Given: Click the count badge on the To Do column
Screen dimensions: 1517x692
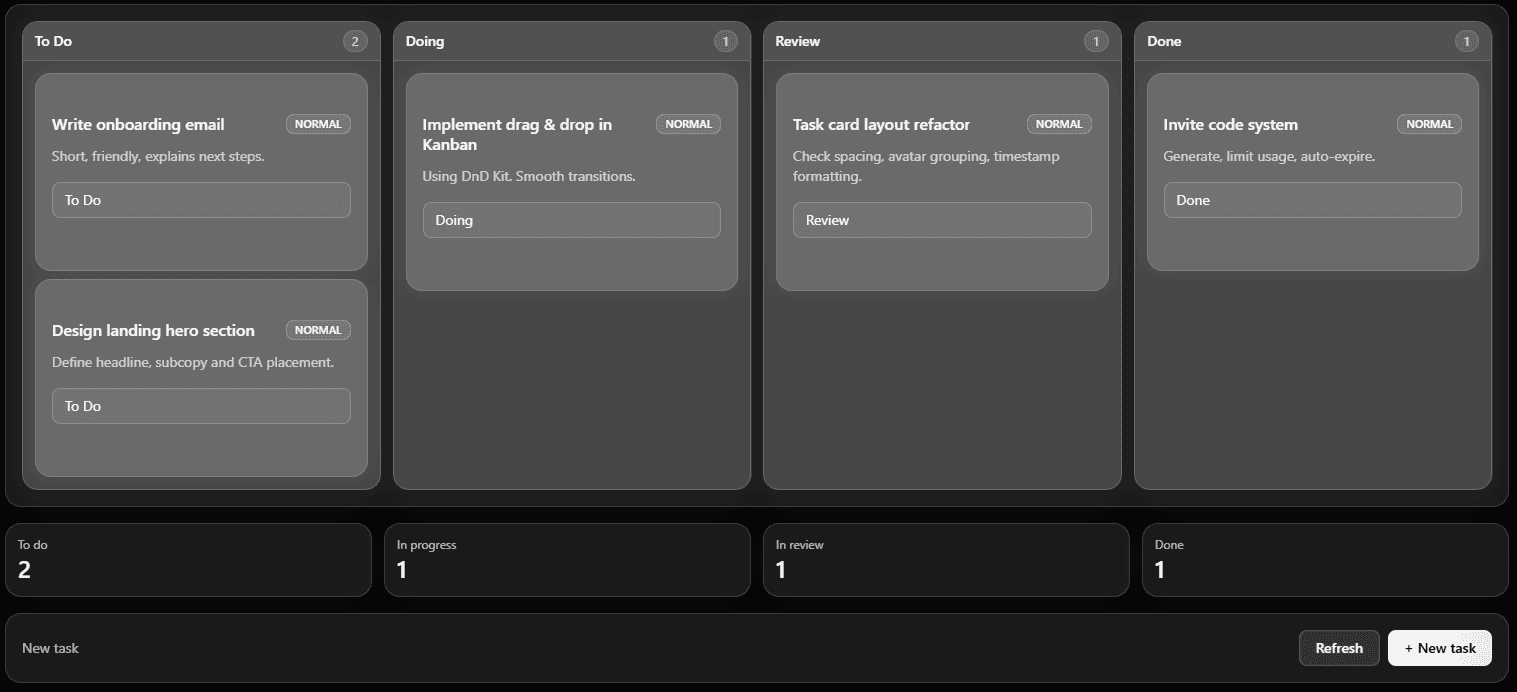Looking at the screenshot, I should click(x=354, y=41).
